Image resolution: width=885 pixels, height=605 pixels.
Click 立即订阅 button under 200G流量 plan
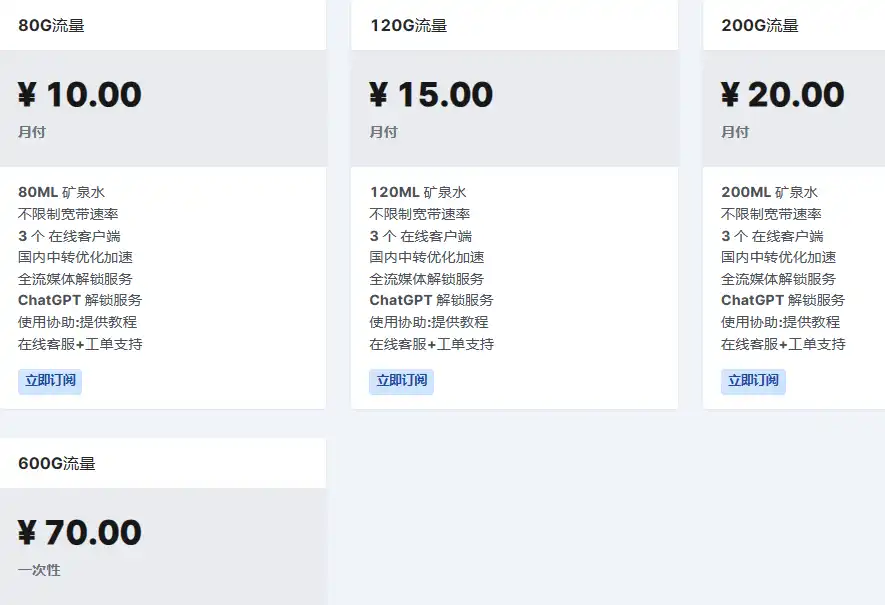(753, 381)
